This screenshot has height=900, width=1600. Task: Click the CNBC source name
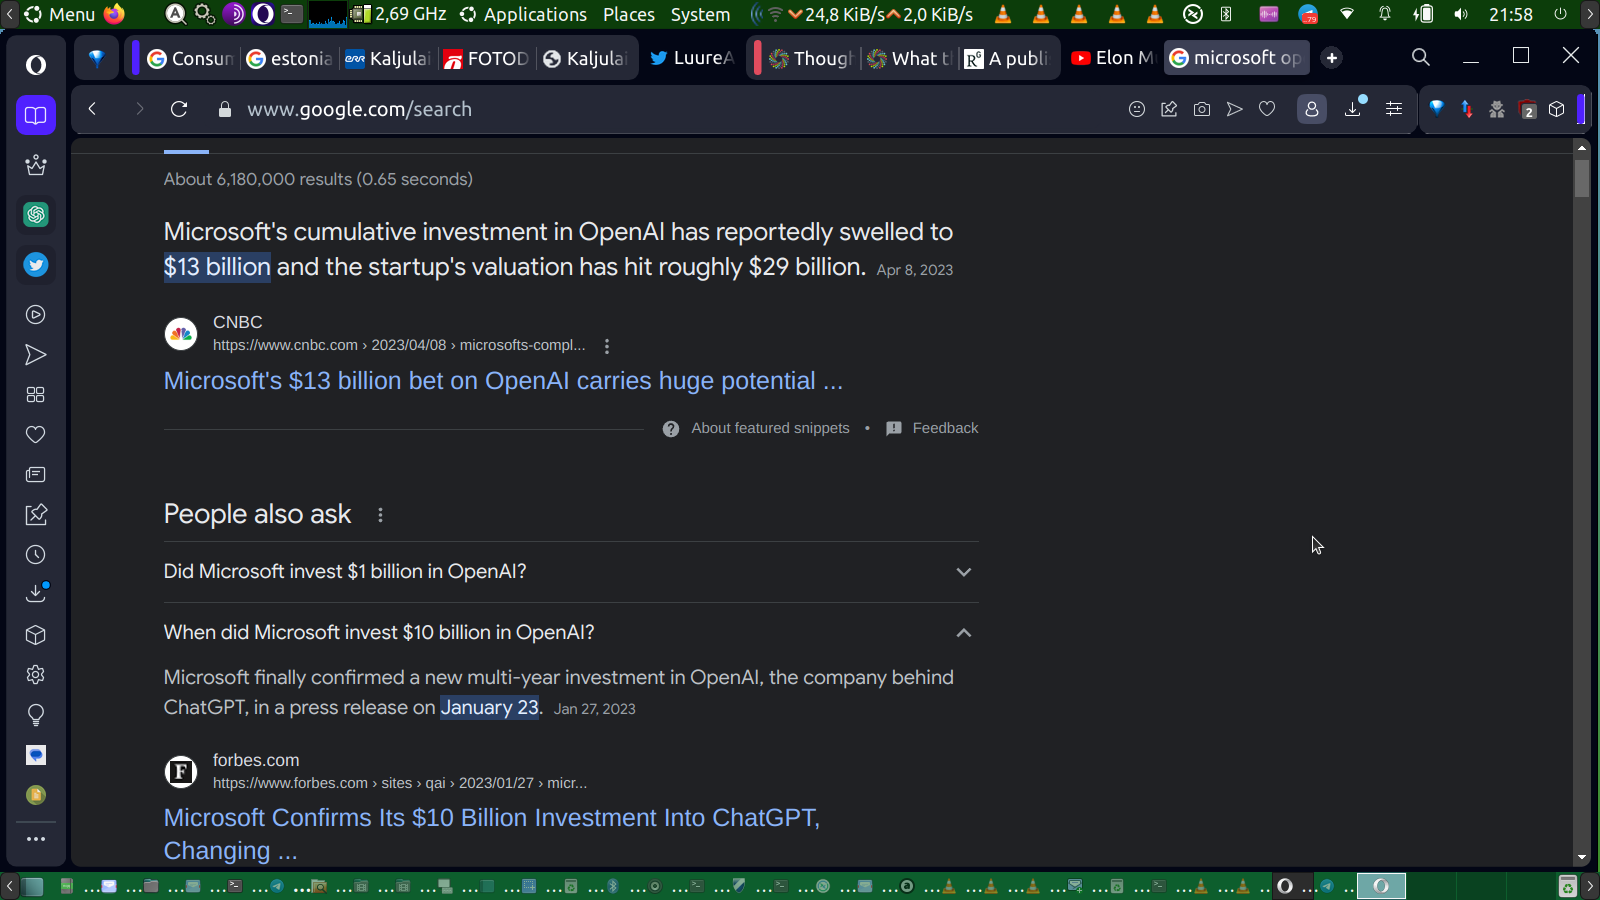237,322
